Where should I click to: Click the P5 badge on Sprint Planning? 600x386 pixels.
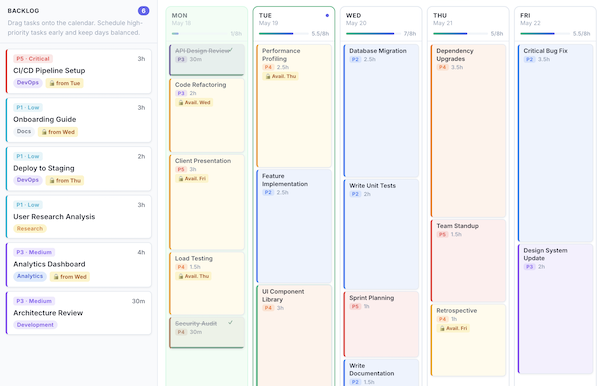(x=355, y=306)
